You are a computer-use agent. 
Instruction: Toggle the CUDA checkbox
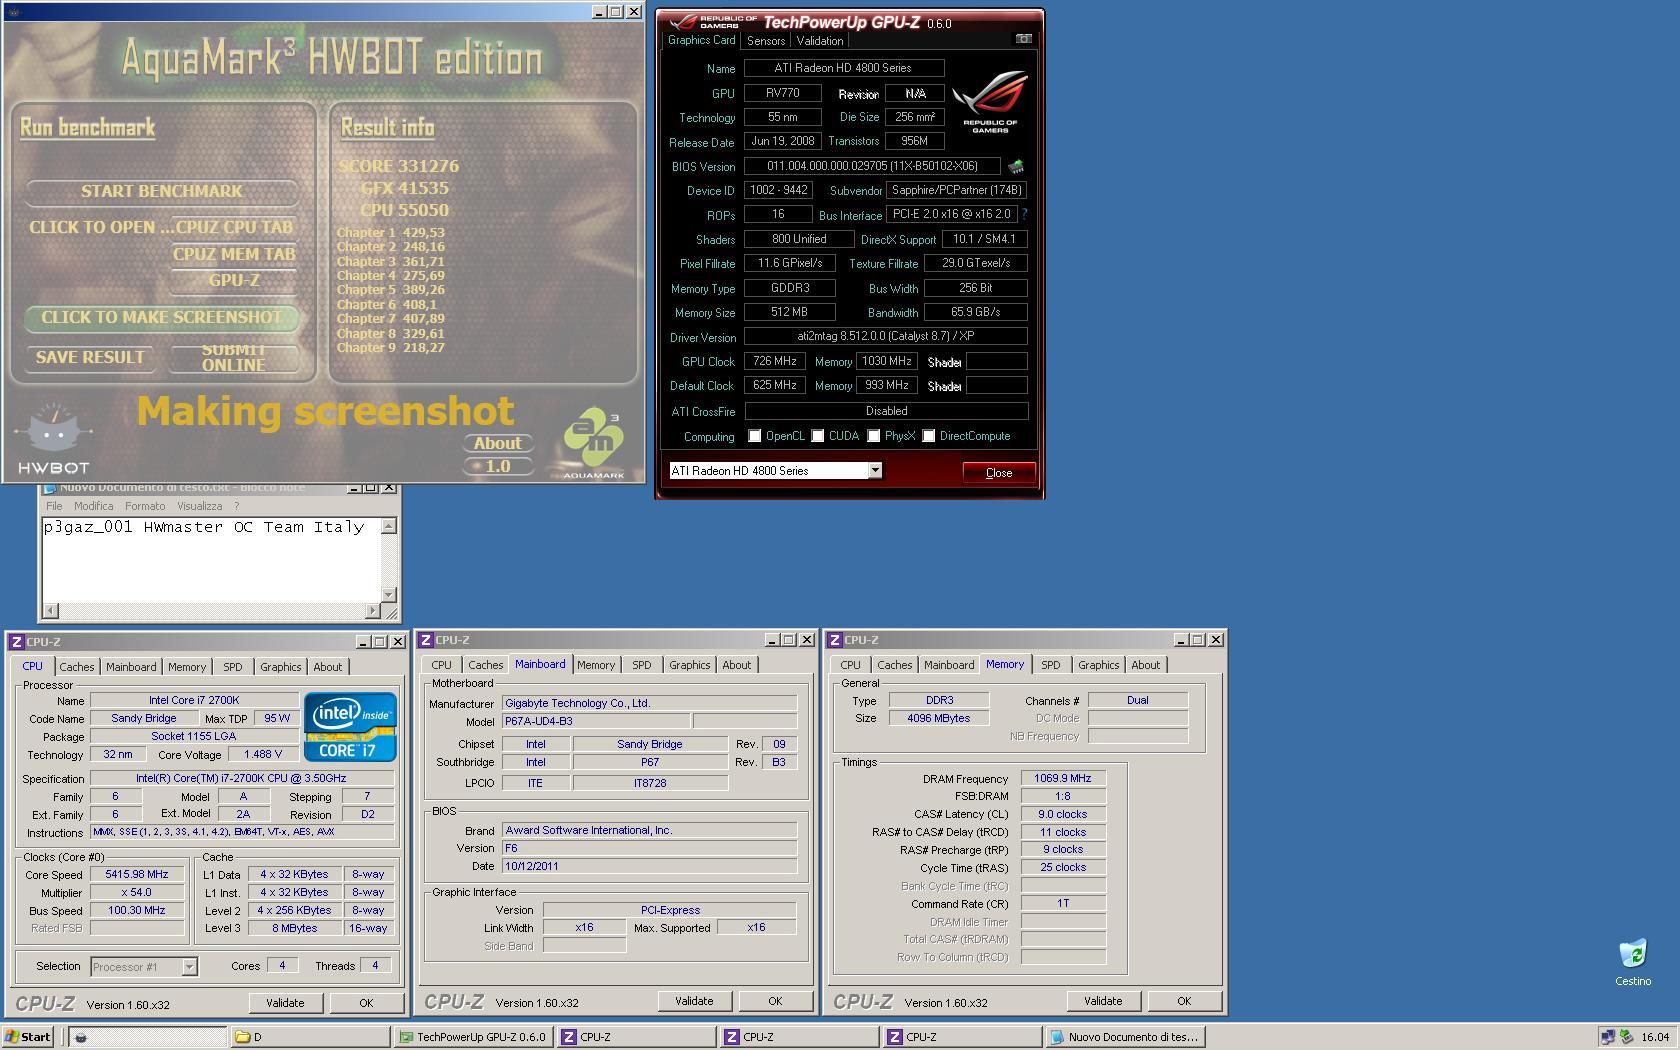[818, 436]
